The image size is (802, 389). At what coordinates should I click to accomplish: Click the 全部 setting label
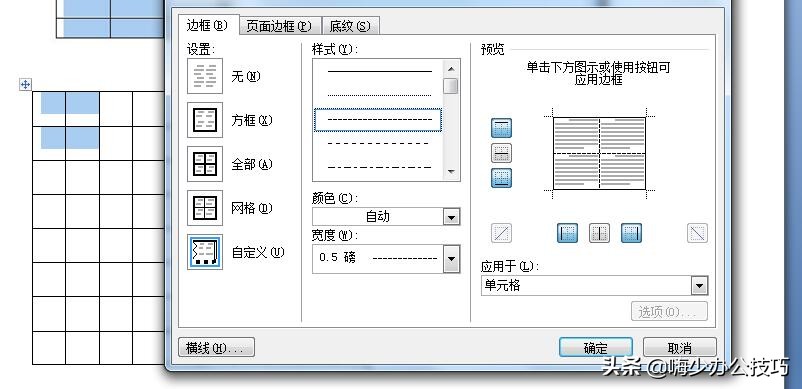pos(252,165)
